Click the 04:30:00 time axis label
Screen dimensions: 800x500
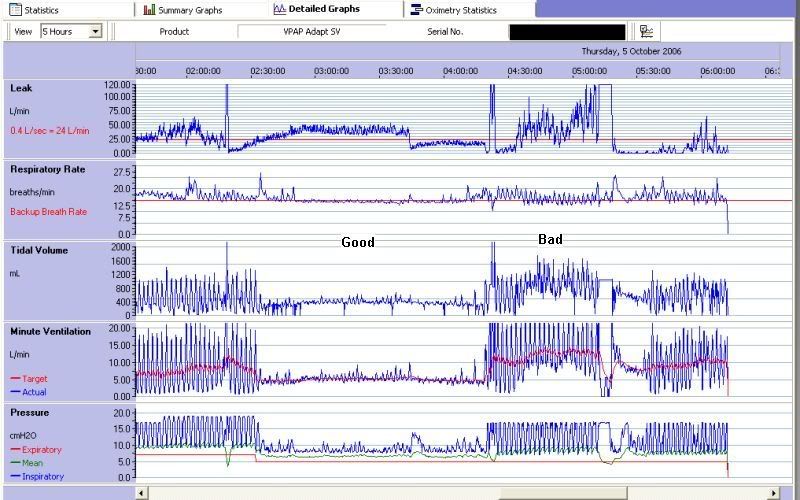pos(524,71)
